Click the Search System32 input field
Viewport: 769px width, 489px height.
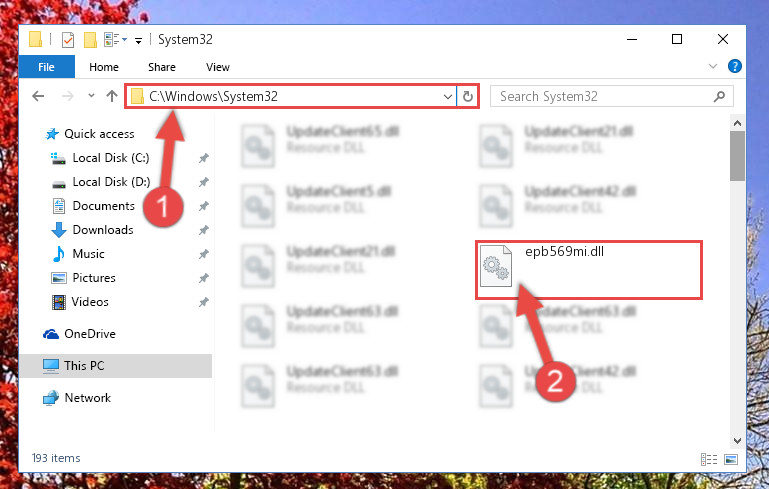coord(604,97)
